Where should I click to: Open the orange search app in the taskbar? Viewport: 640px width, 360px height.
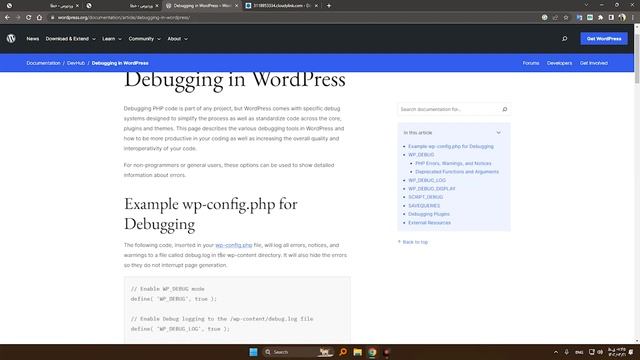(343, 352)
